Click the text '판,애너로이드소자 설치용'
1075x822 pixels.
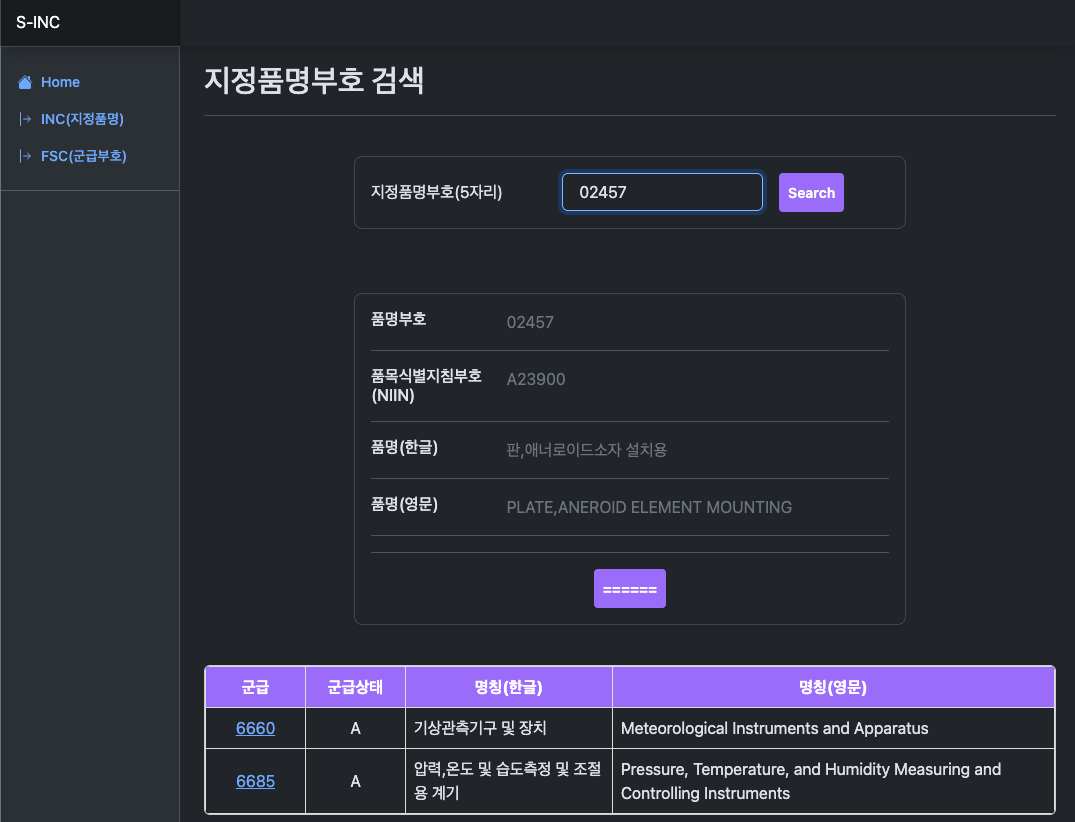tap(587, 450)
